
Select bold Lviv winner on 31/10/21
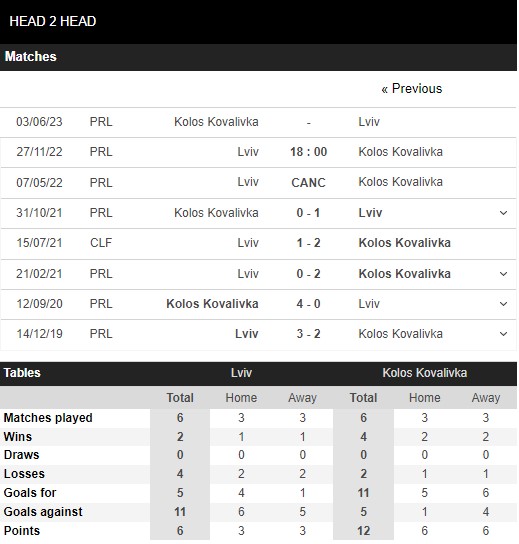point(370,213)
